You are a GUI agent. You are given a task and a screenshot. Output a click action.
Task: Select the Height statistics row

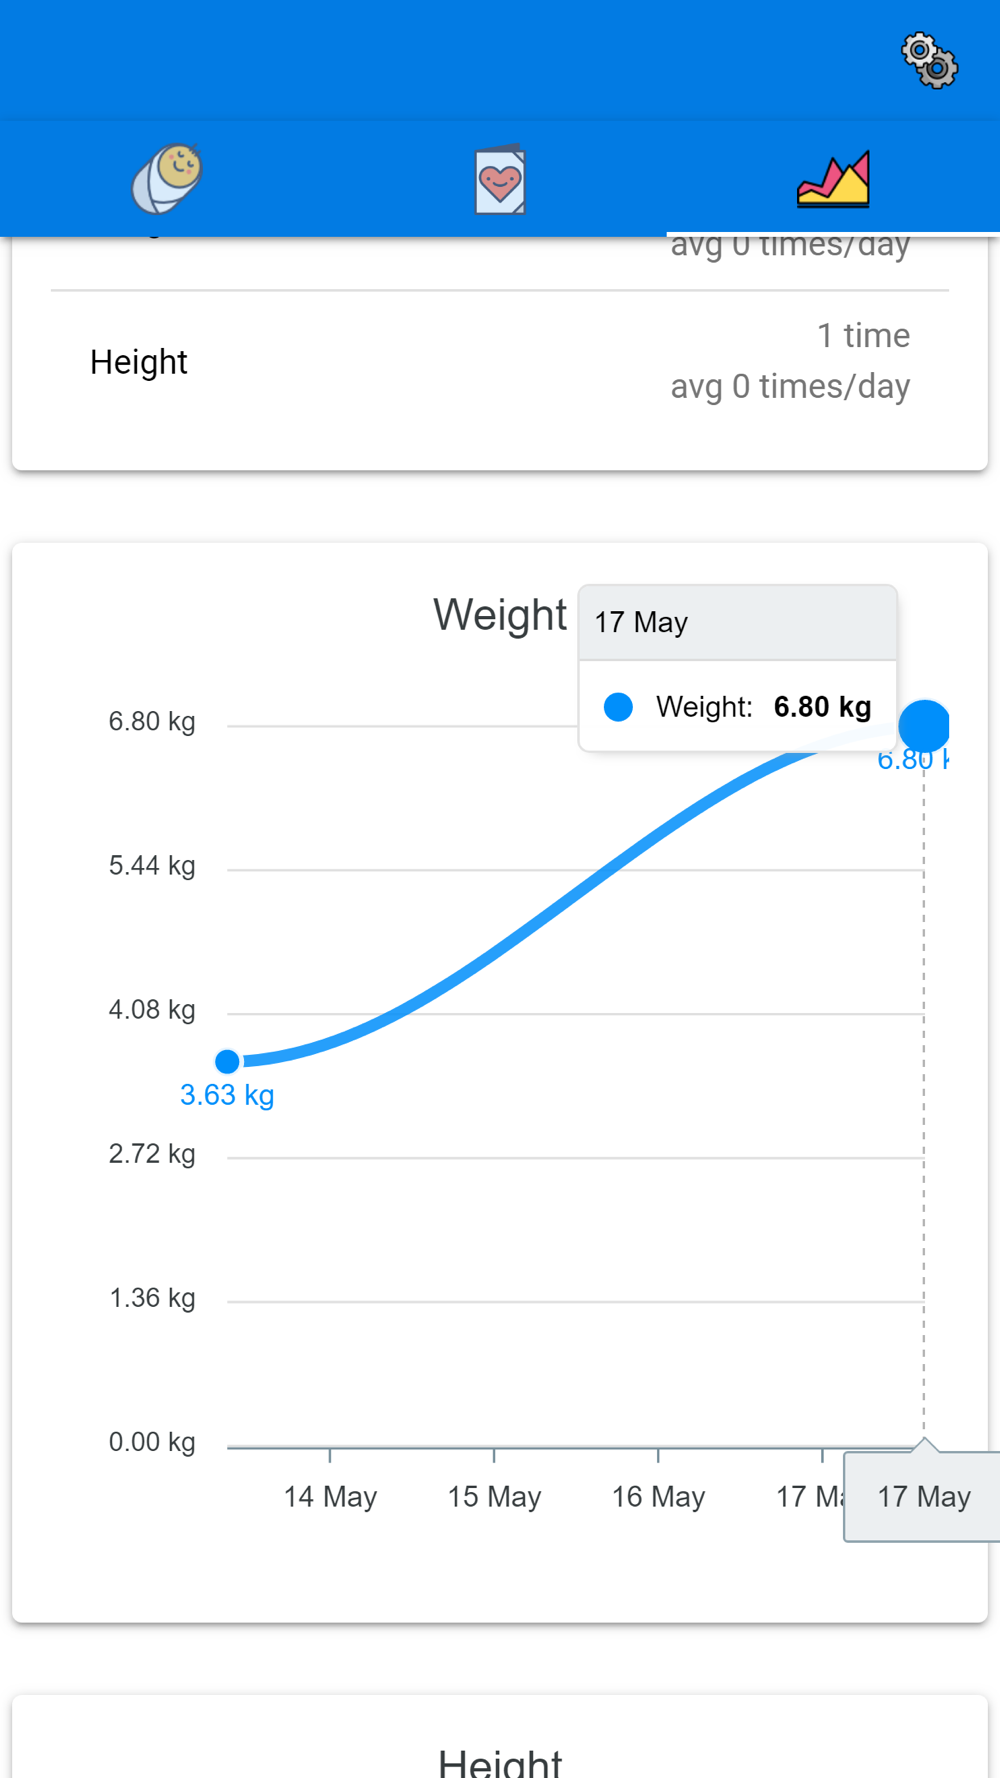(x=500, y=361)
